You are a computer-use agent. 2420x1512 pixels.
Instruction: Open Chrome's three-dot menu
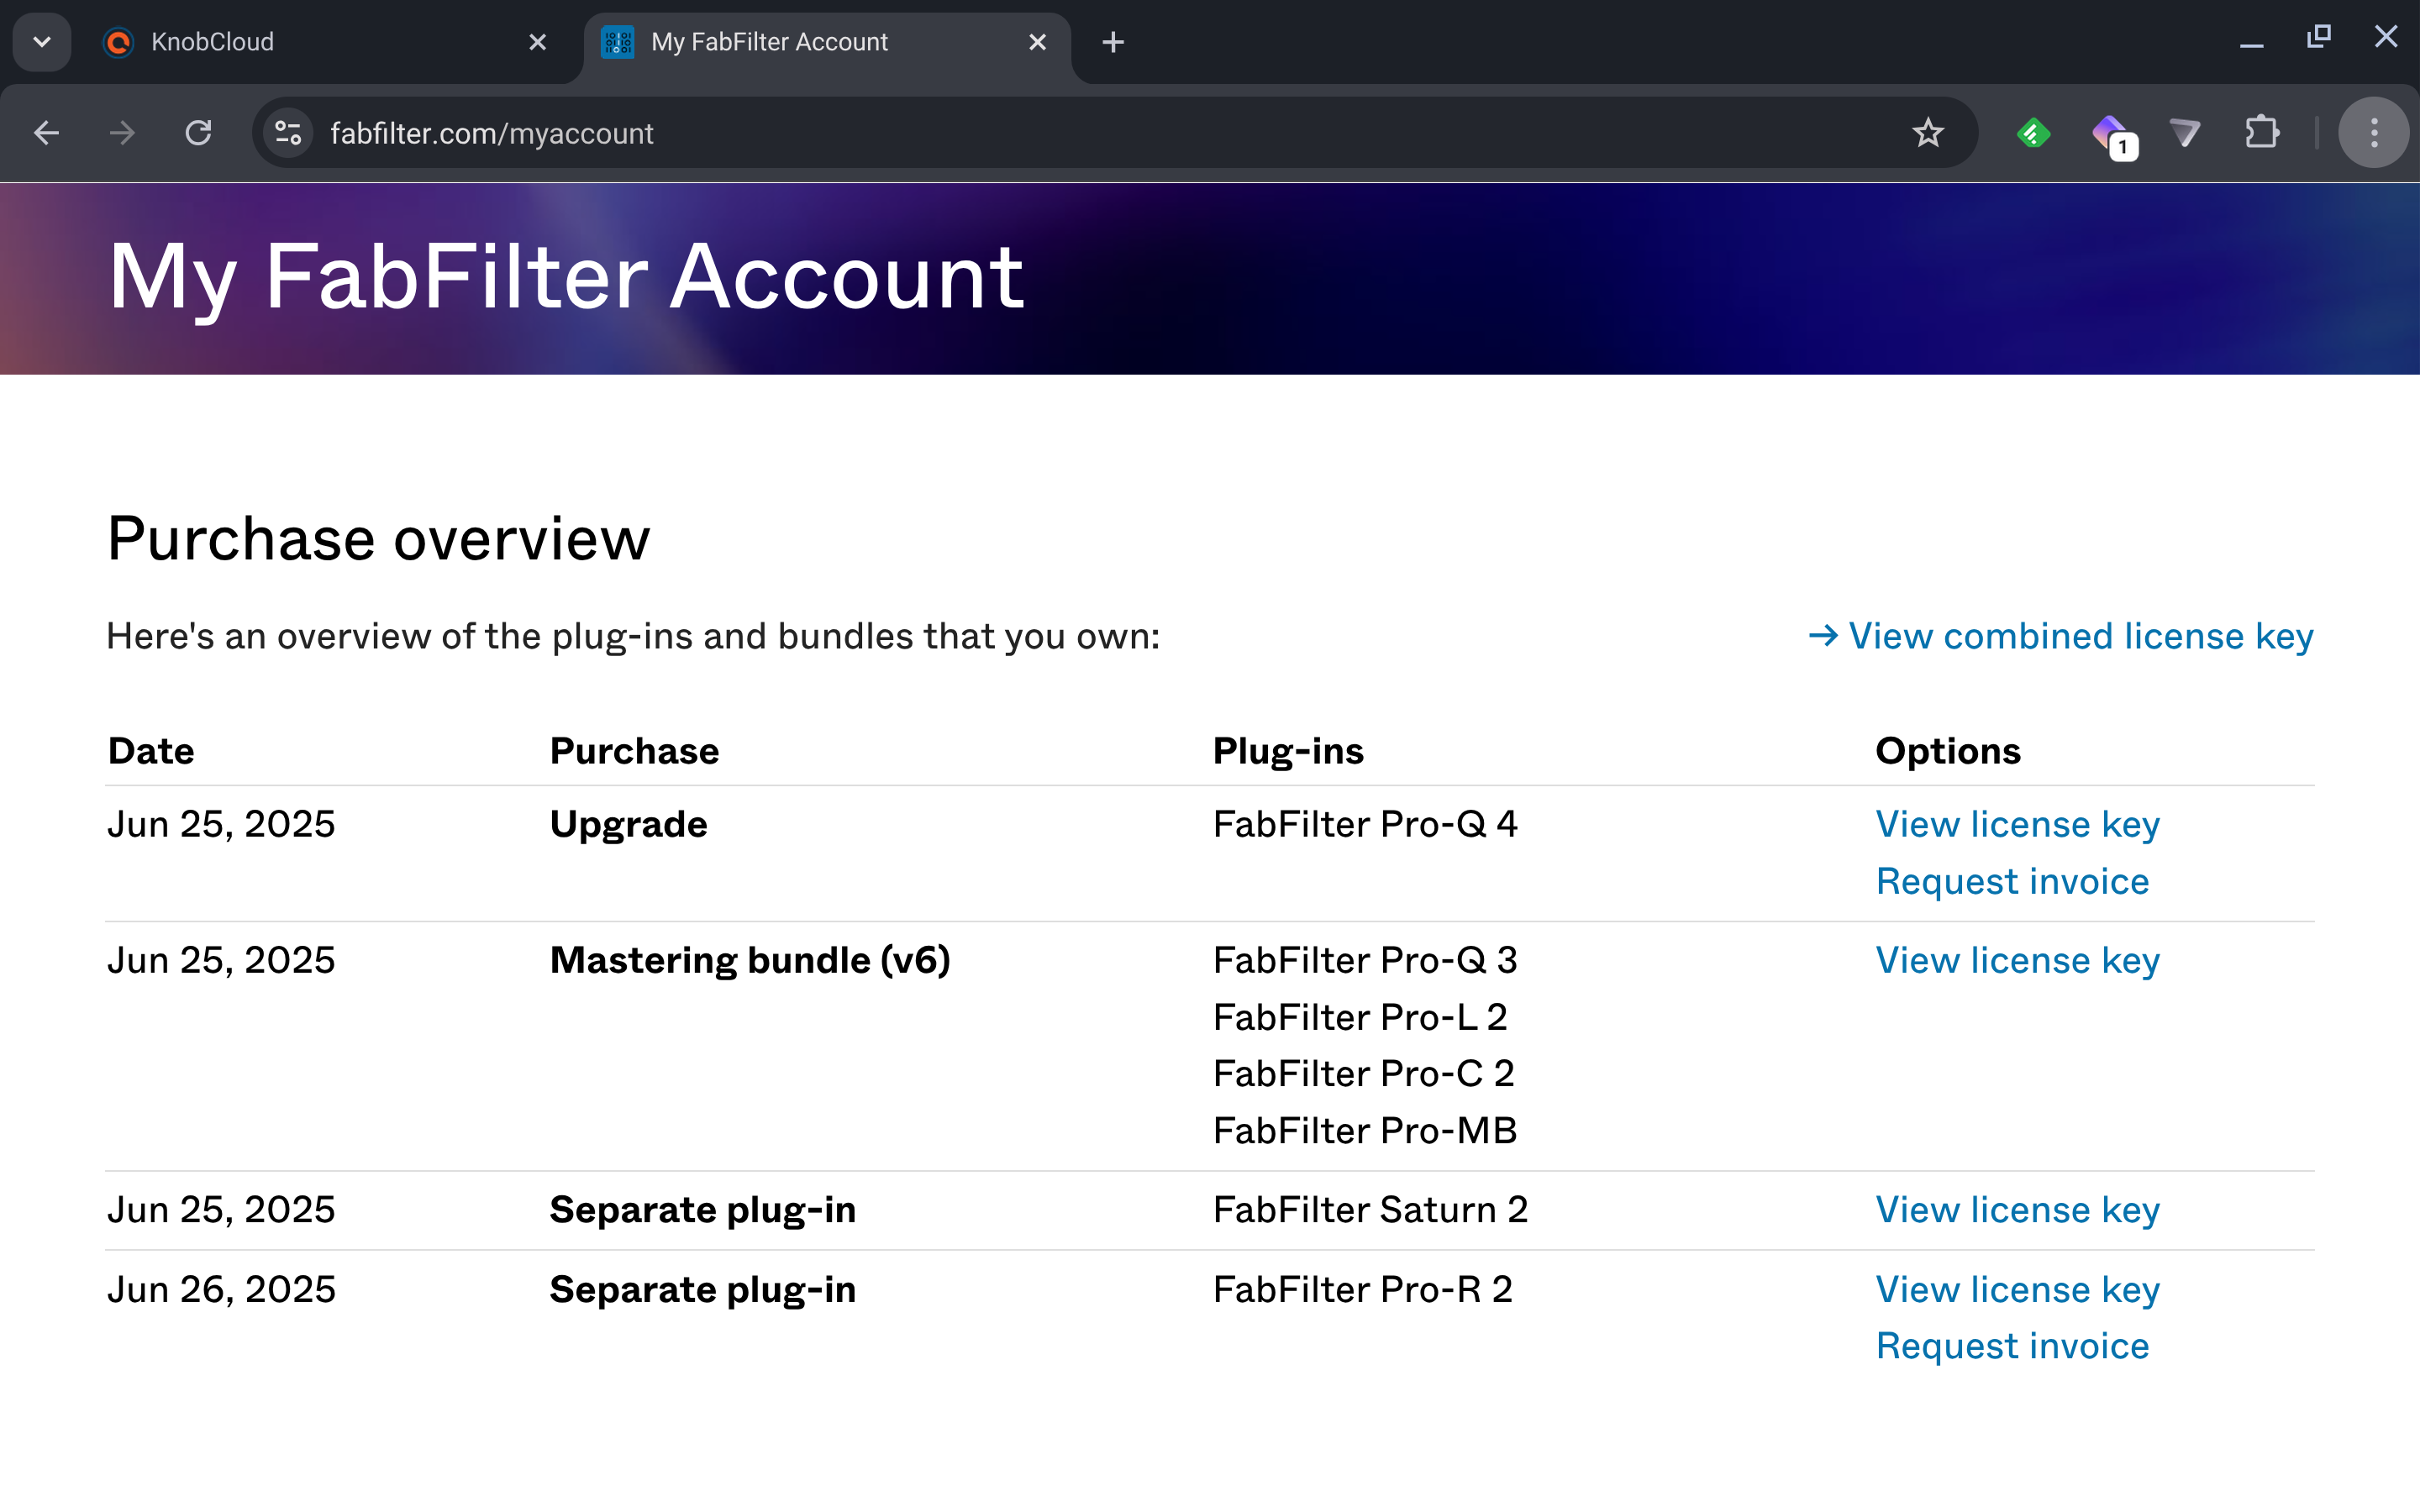tap(2373, 133)
